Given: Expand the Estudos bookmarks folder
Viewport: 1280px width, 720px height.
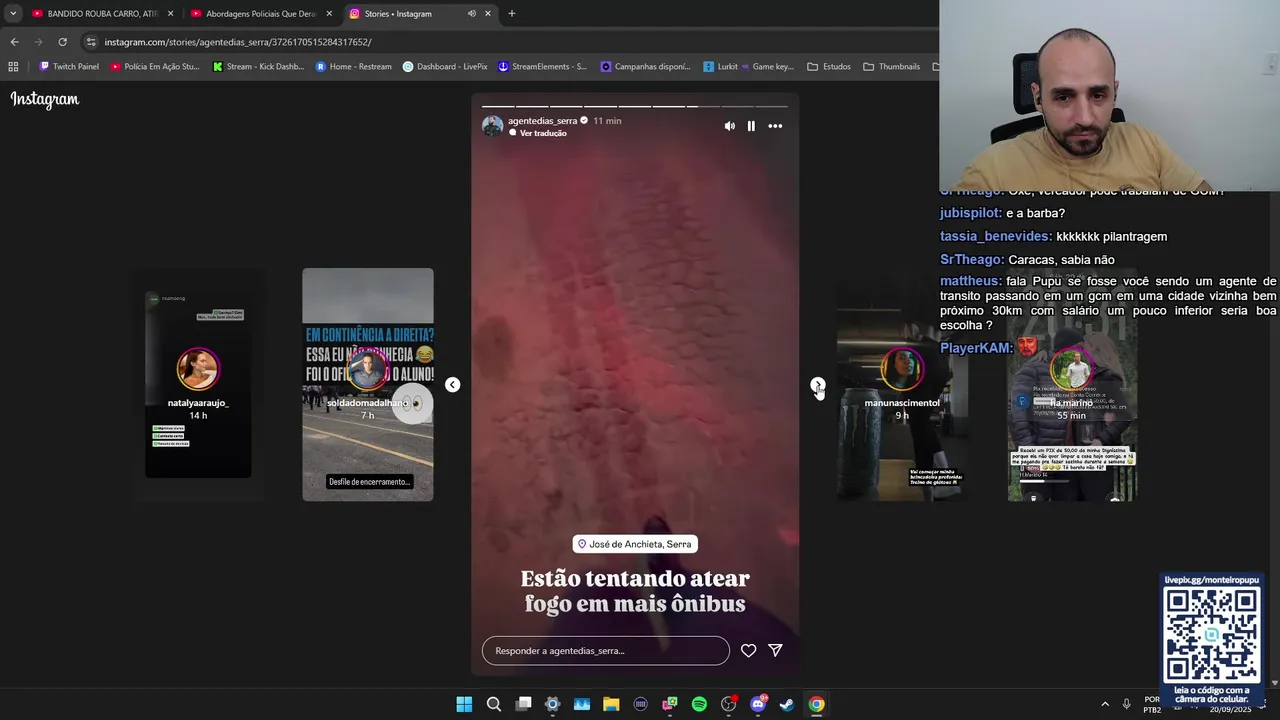Looking at the screenshot, I should (x=829, y=67).
